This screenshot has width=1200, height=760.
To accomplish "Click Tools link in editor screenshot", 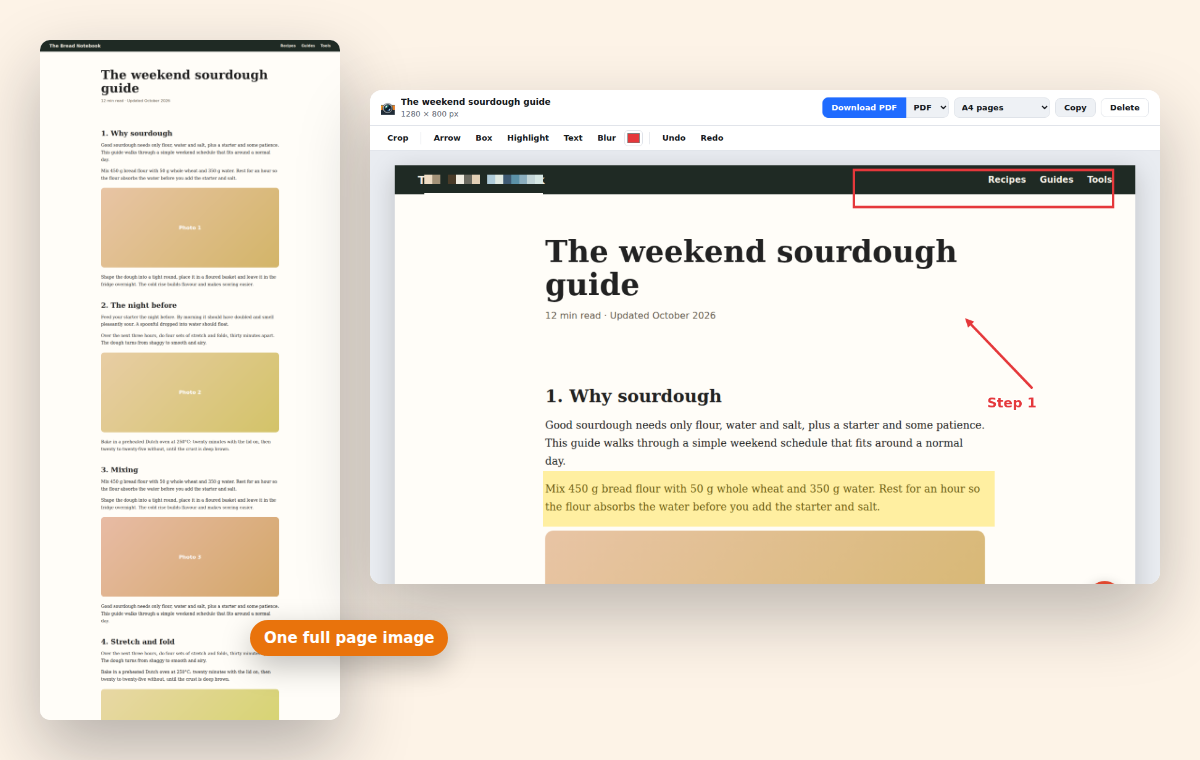I will [1099, 180].
